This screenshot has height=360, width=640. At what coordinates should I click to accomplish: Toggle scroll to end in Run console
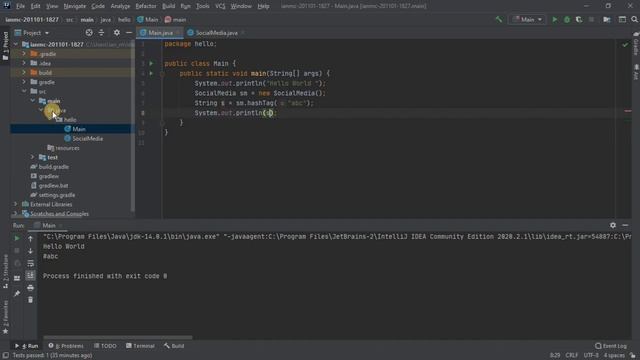tap(30, 276)
